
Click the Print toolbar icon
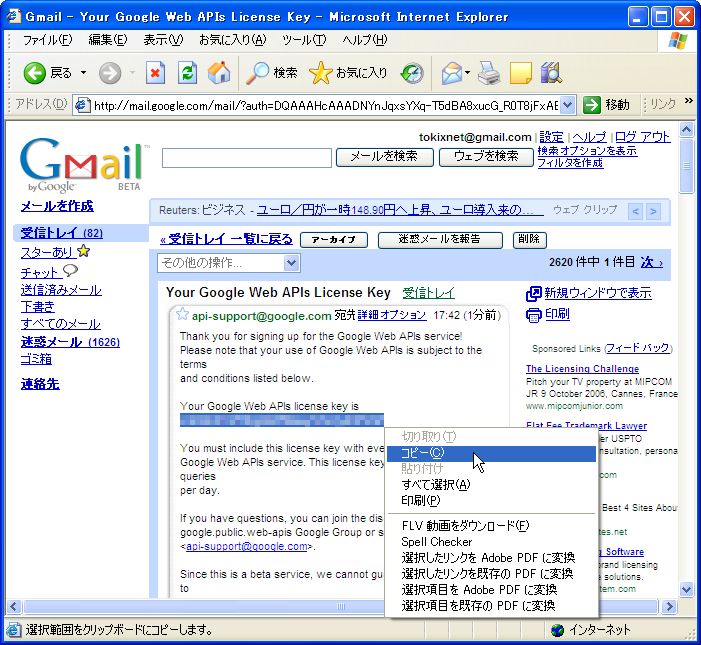489,73
